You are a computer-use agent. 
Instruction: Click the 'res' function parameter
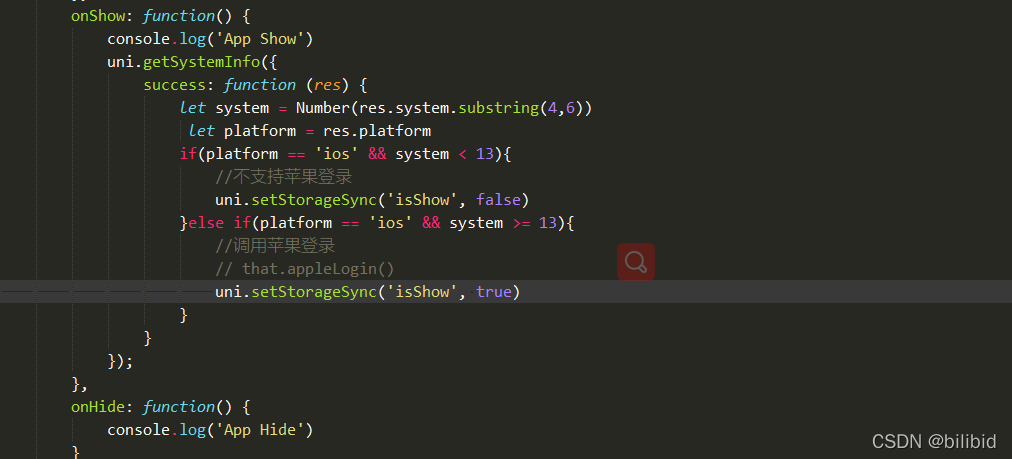[x=327, y=85]
